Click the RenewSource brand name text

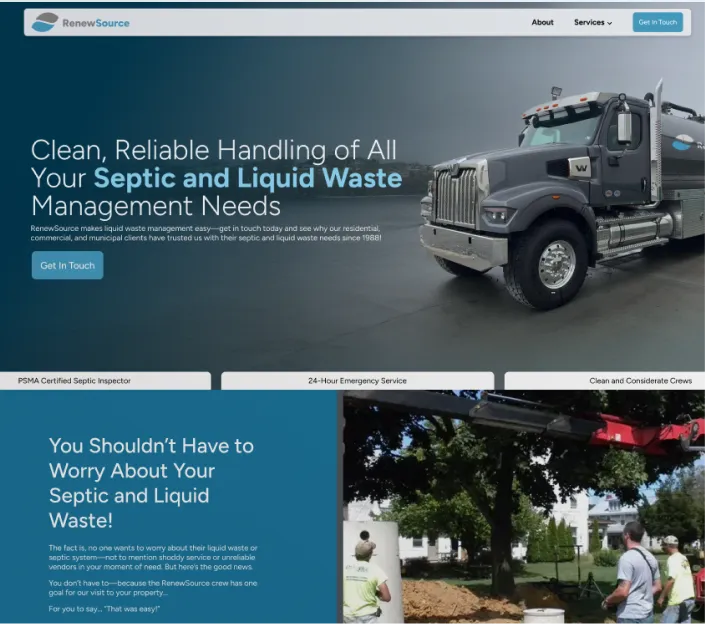96,23
